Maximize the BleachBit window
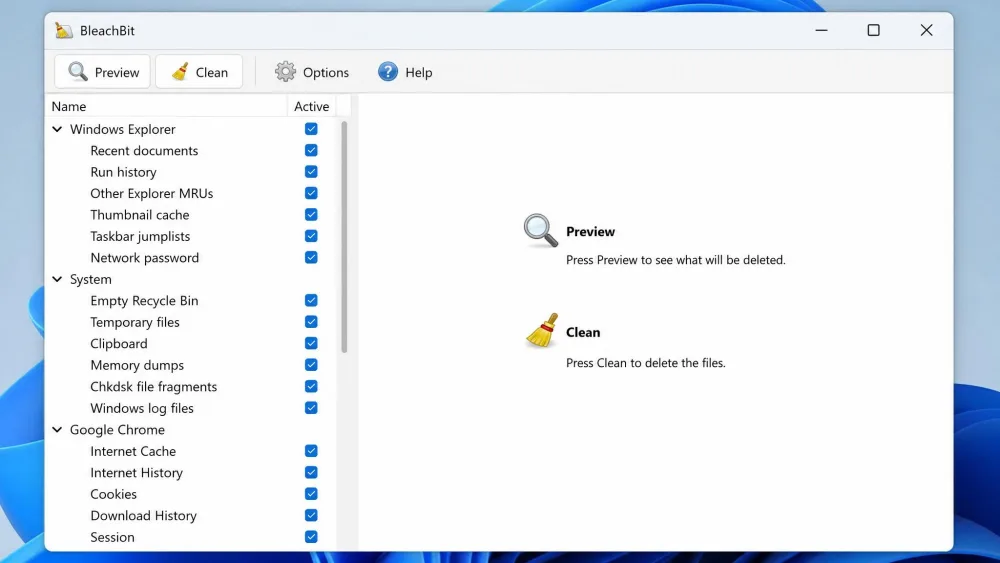 click(874, 30)
